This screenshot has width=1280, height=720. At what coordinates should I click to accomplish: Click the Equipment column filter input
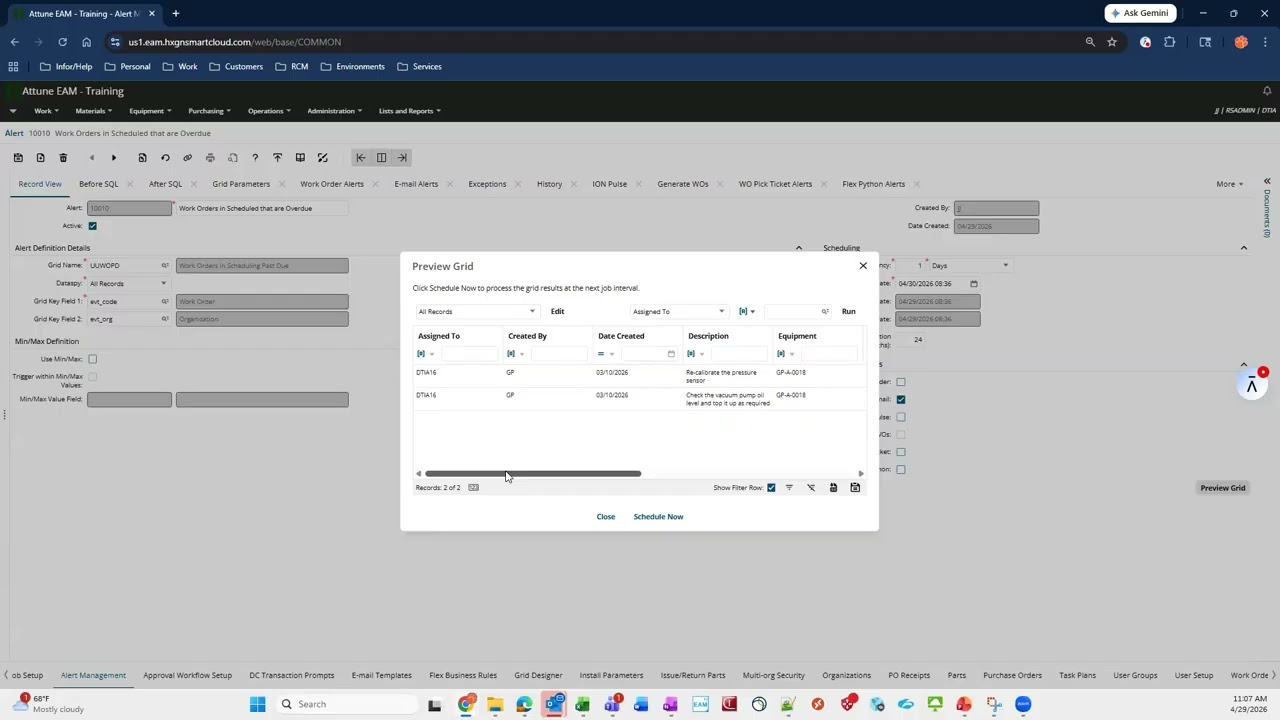pos(828,354)
